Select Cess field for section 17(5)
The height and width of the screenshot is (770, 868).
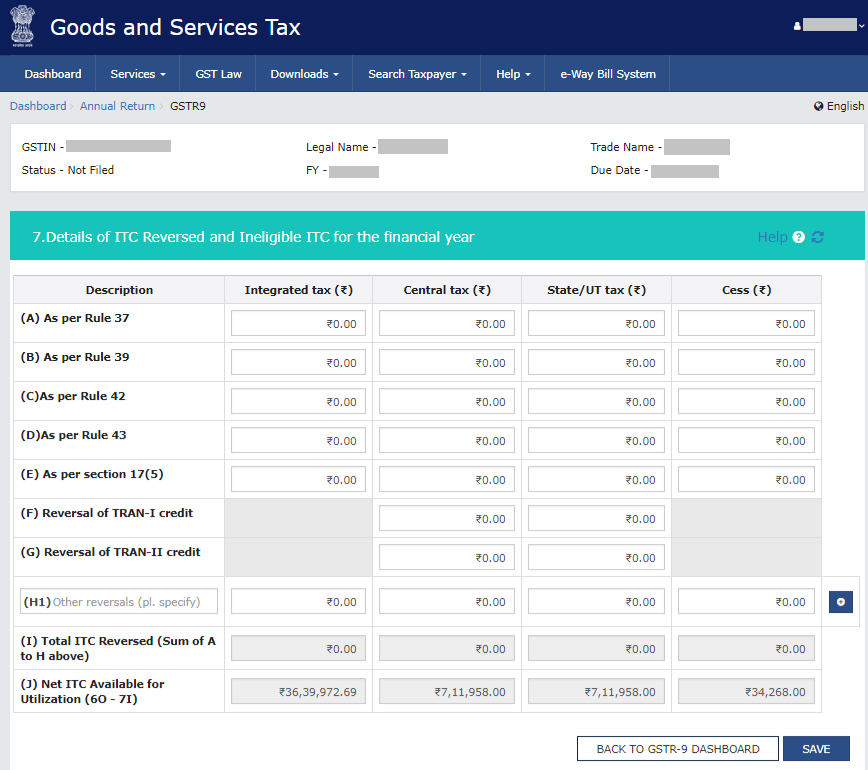pyautogui.click(x=746, y=479)
